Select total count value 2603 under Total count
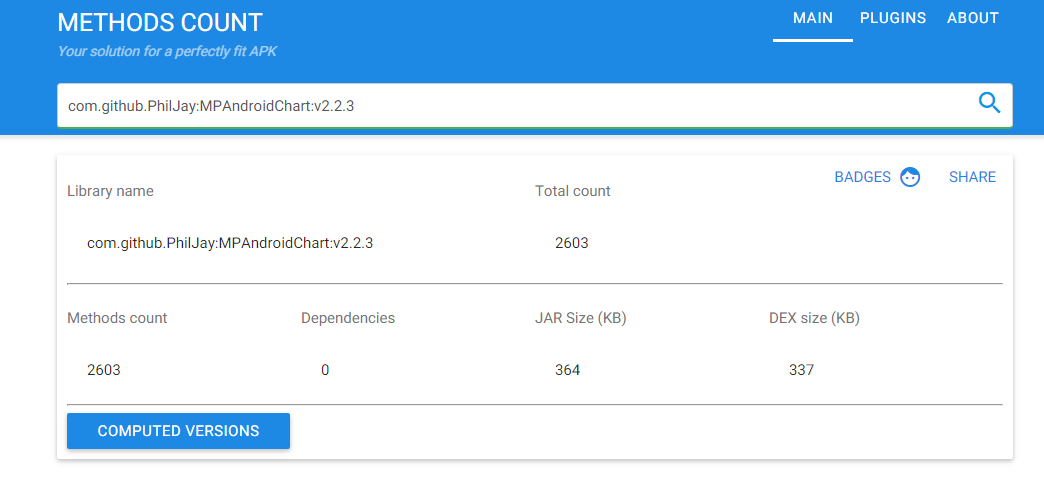 (572, 243)
